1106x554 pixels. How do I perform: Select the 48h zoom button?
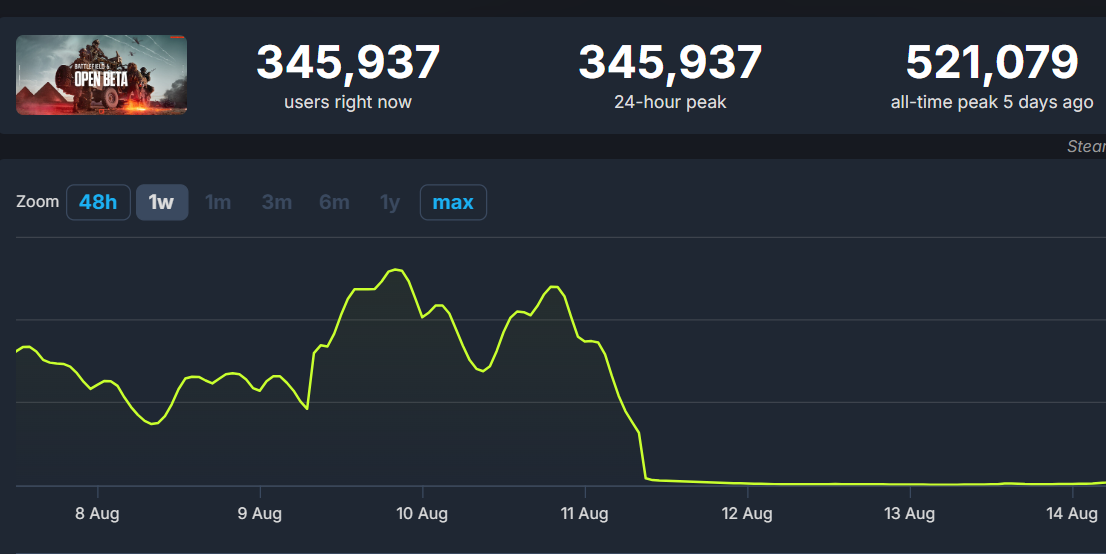(98, 203)
